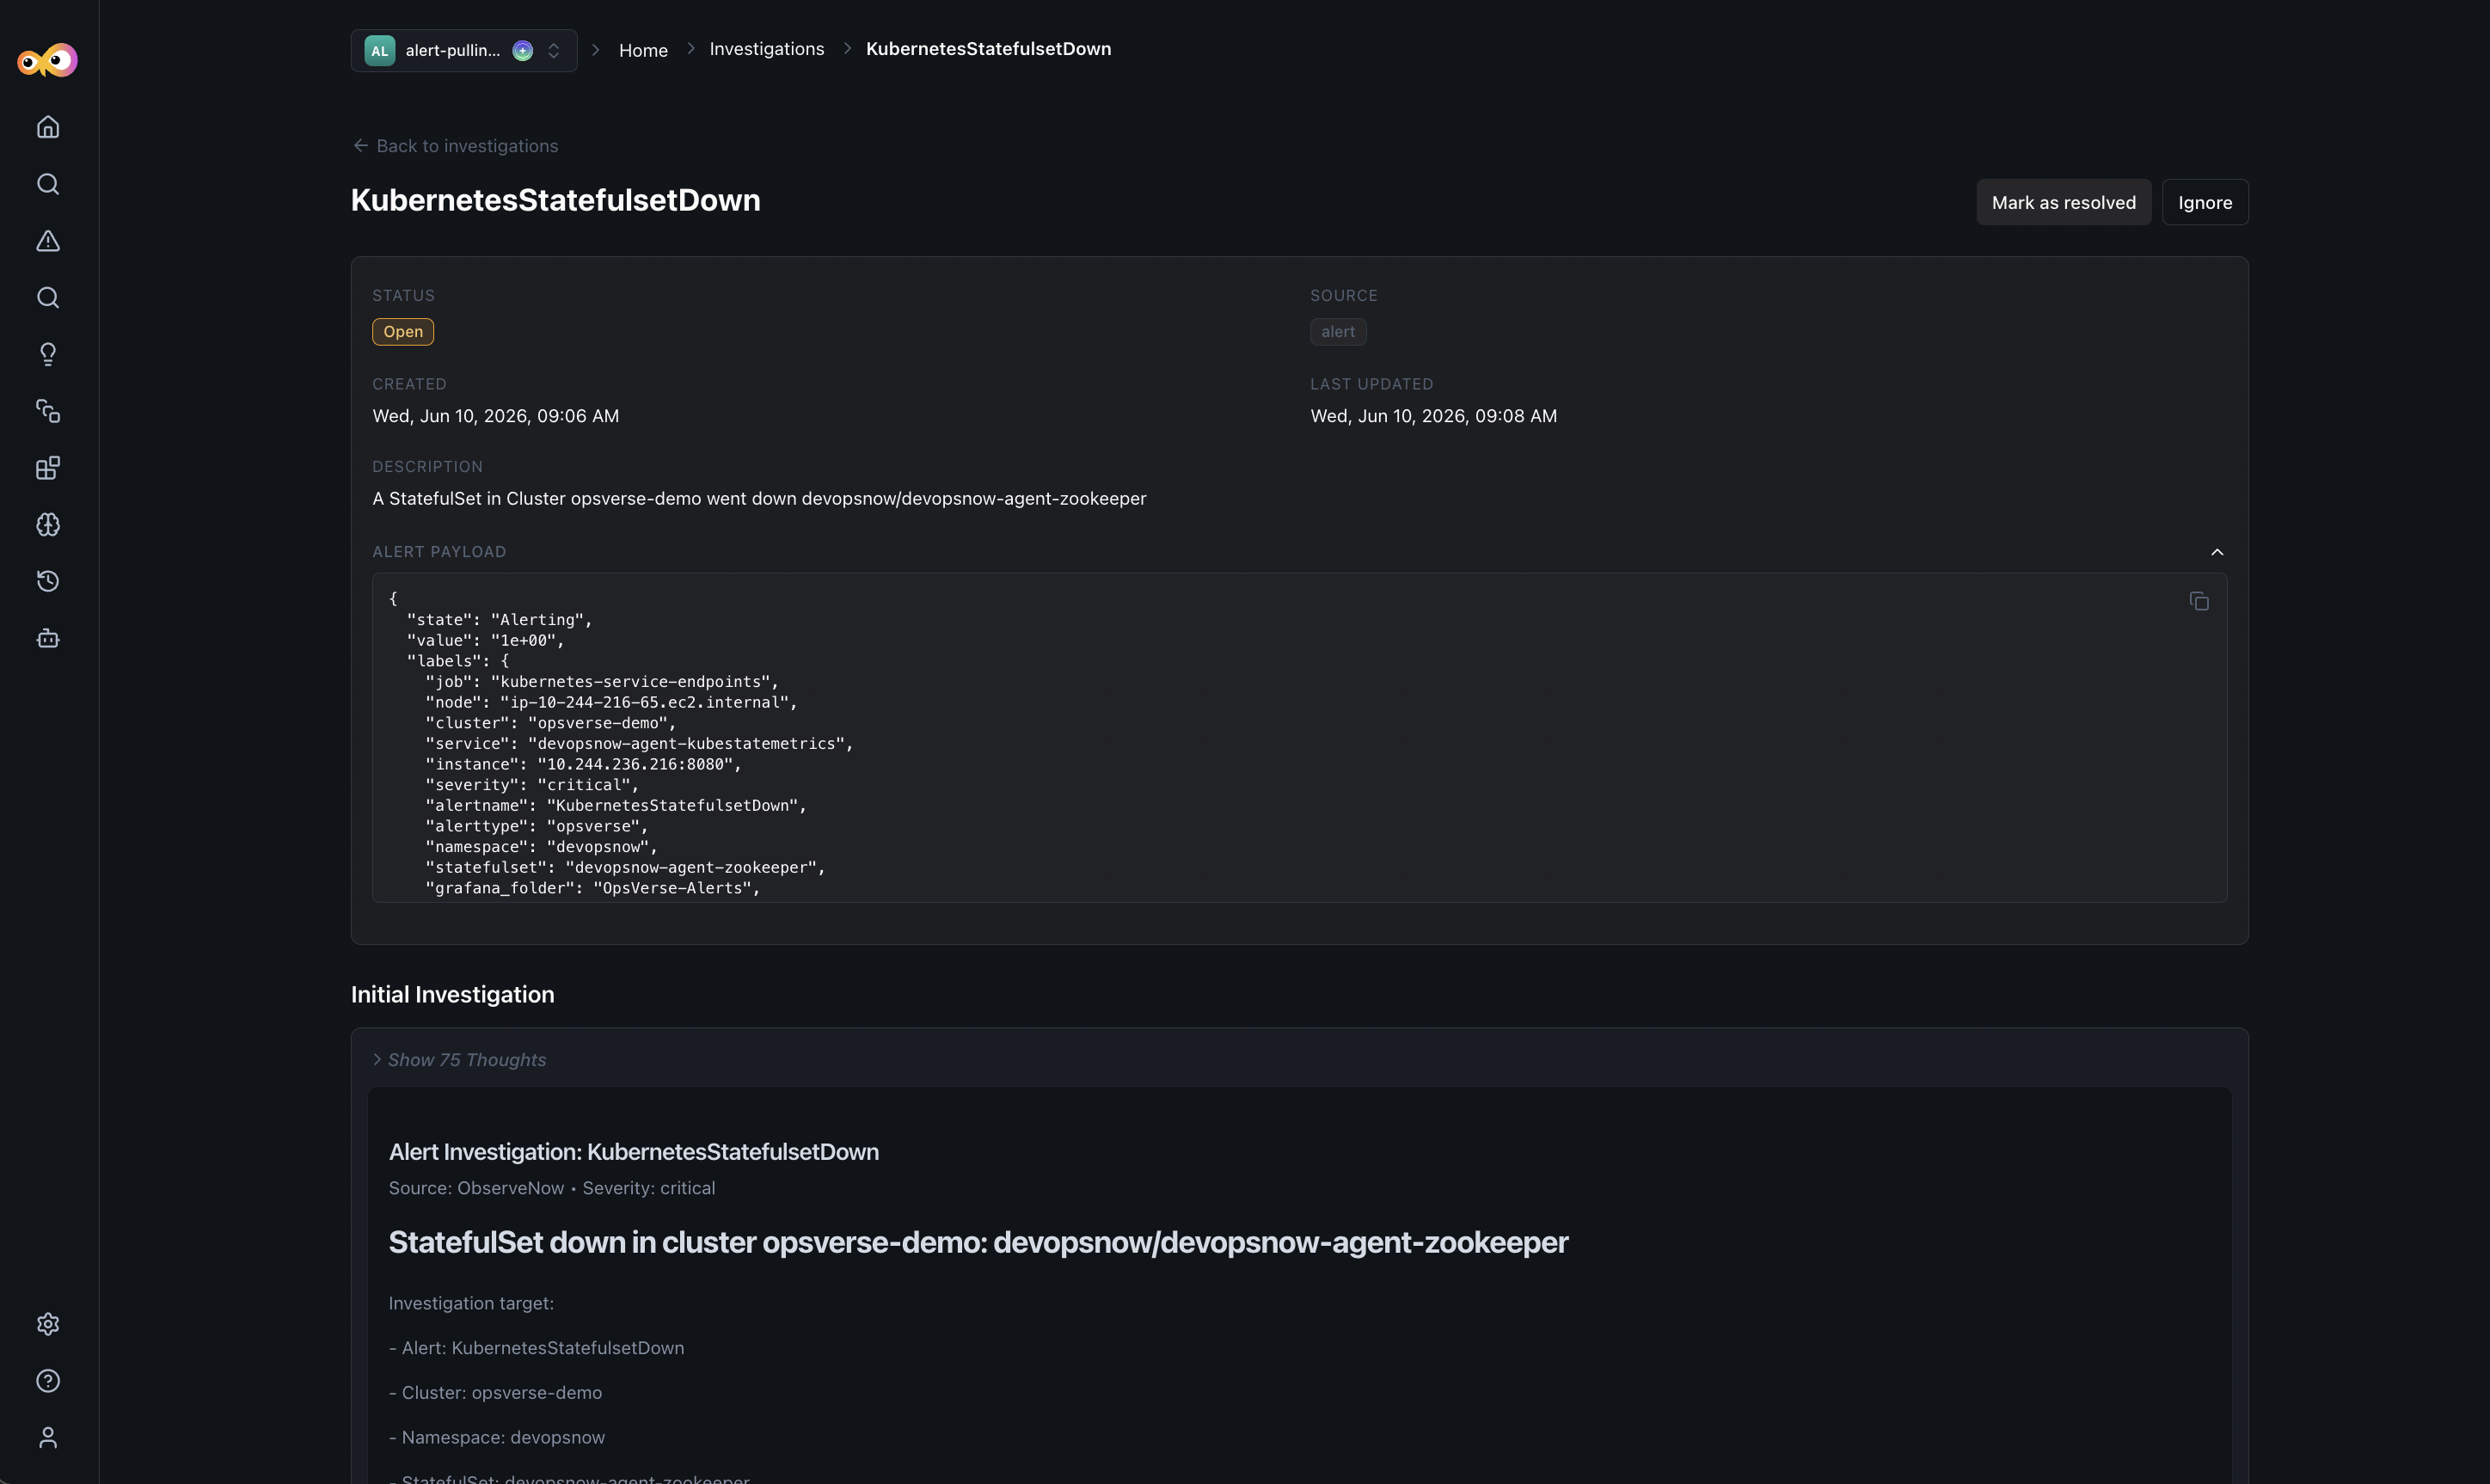This screenshot has width=2490, height=1484.
Task: Click the "statefulset" devopsnow-agent-zookeeper line
Action: pyautogui.click(x=625, y=867)
